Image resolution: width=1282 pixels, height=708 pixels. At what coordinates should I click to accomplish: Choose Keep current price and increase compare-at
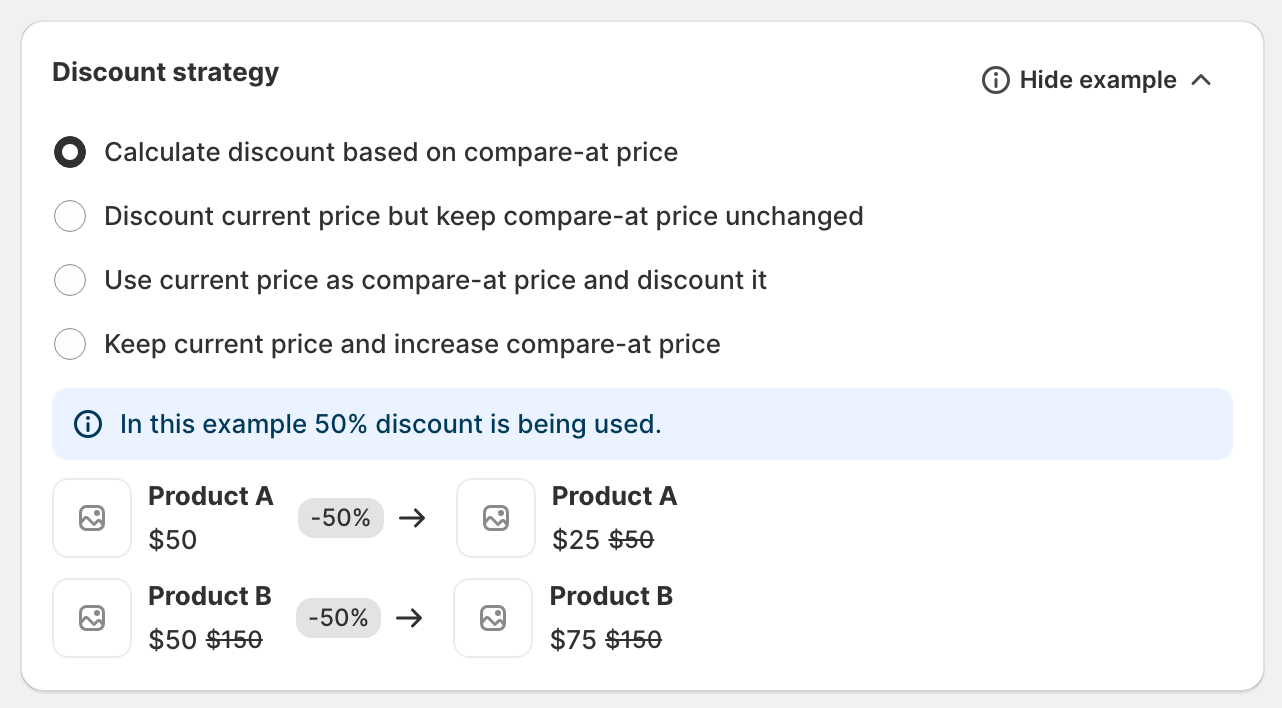click(70, 344)
